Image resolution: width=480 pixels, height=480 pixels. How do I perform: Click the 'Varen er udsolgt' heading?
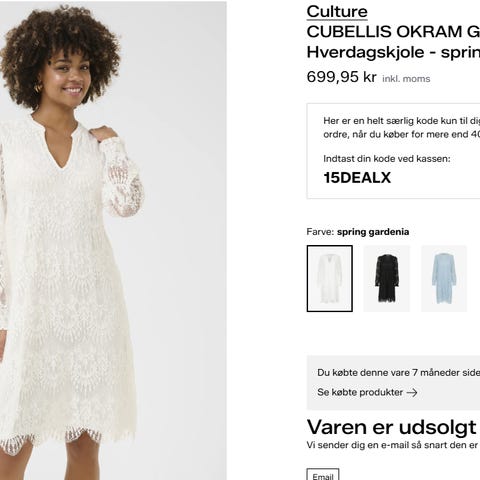pos(392,427)
